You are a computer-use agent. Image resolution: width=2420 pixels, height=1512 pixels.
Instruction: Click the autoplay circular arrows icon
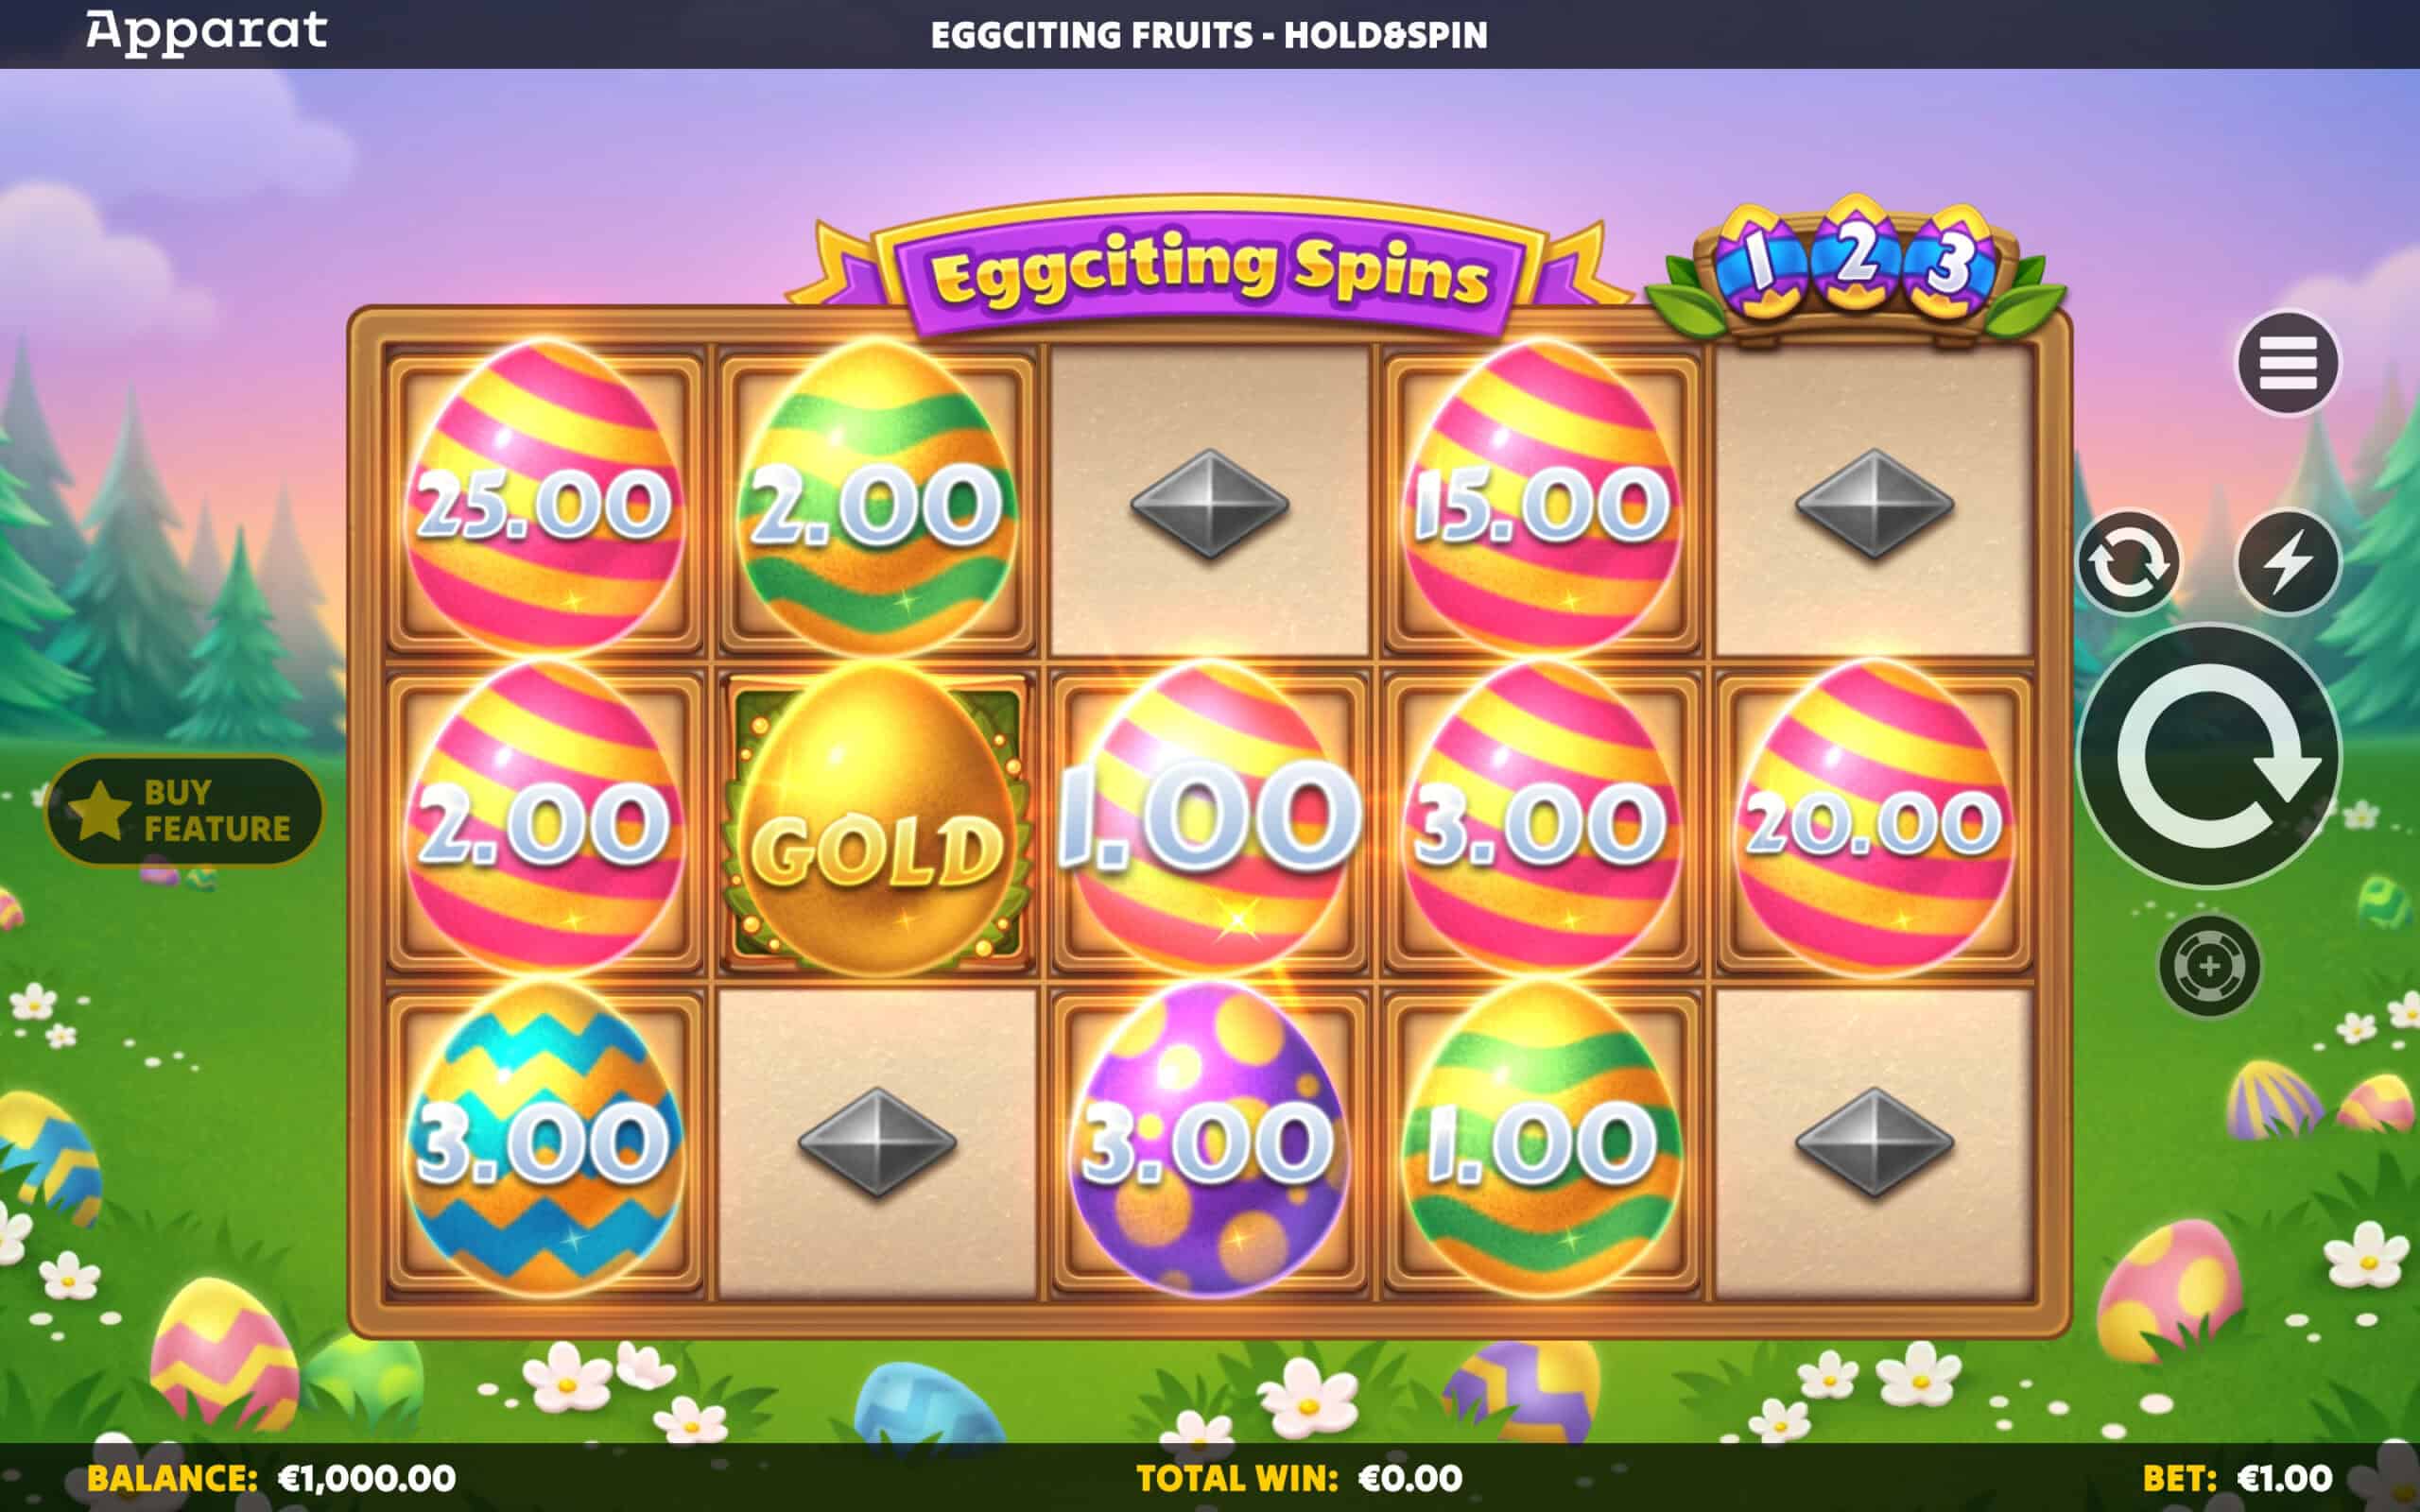(x=2128, y=562)
